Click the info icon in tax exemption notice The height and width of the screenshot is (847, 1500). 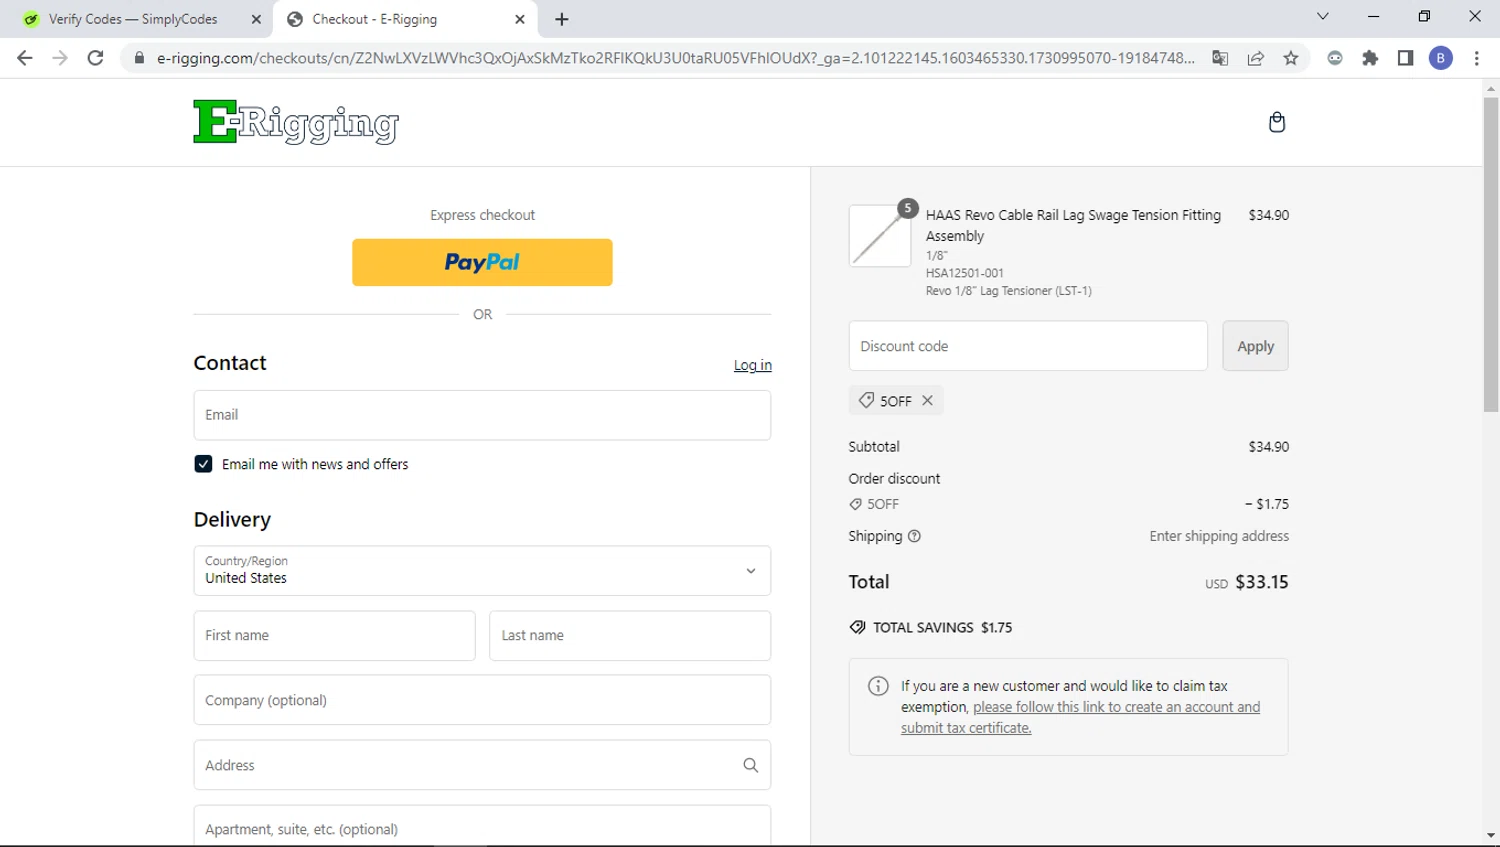pos(878,686)
